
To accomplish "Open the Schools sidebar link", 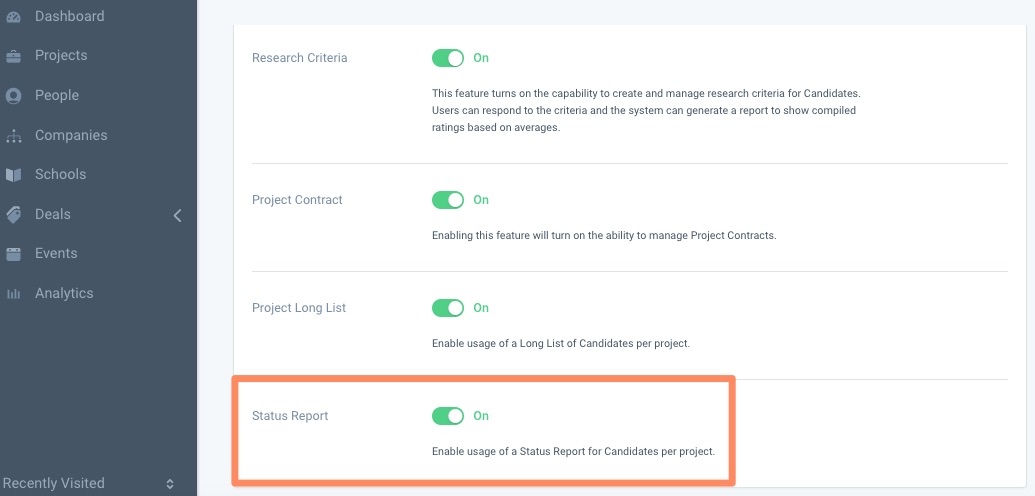I will [61, 174].
